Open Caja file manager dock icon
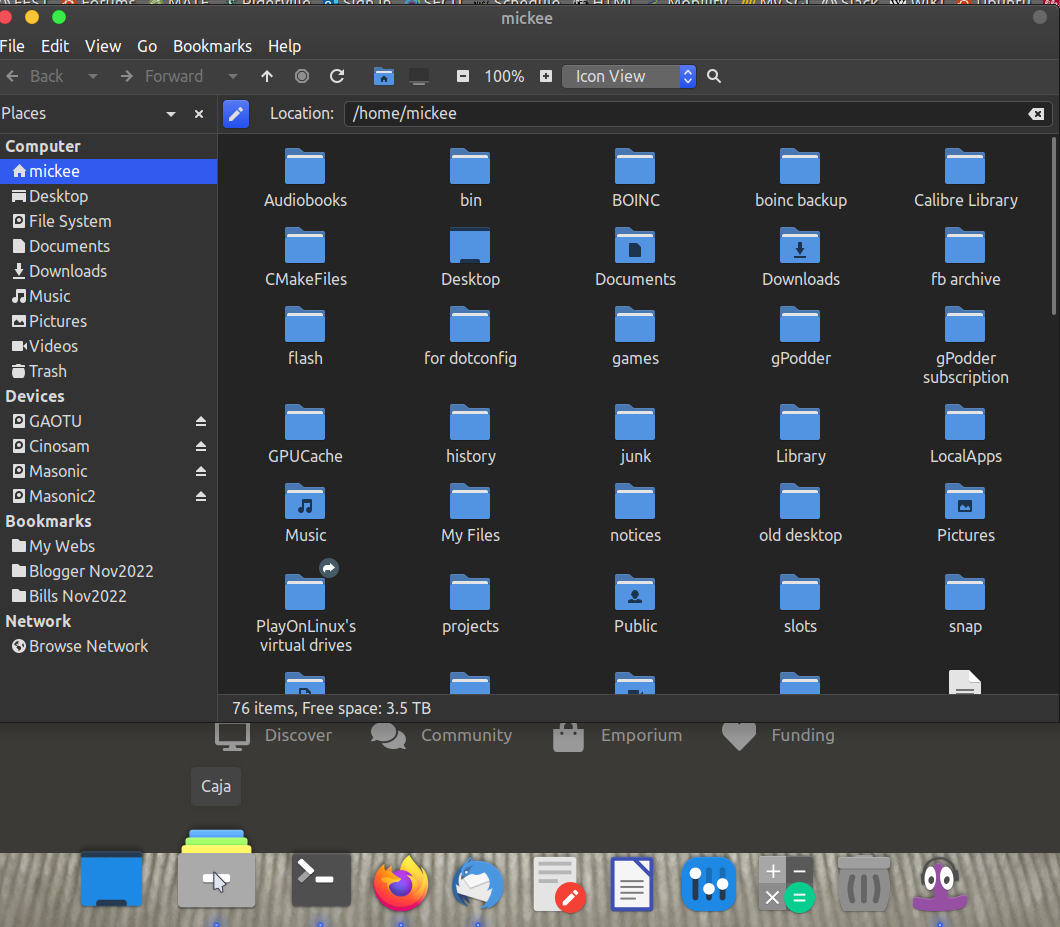 tap(216, 868)
